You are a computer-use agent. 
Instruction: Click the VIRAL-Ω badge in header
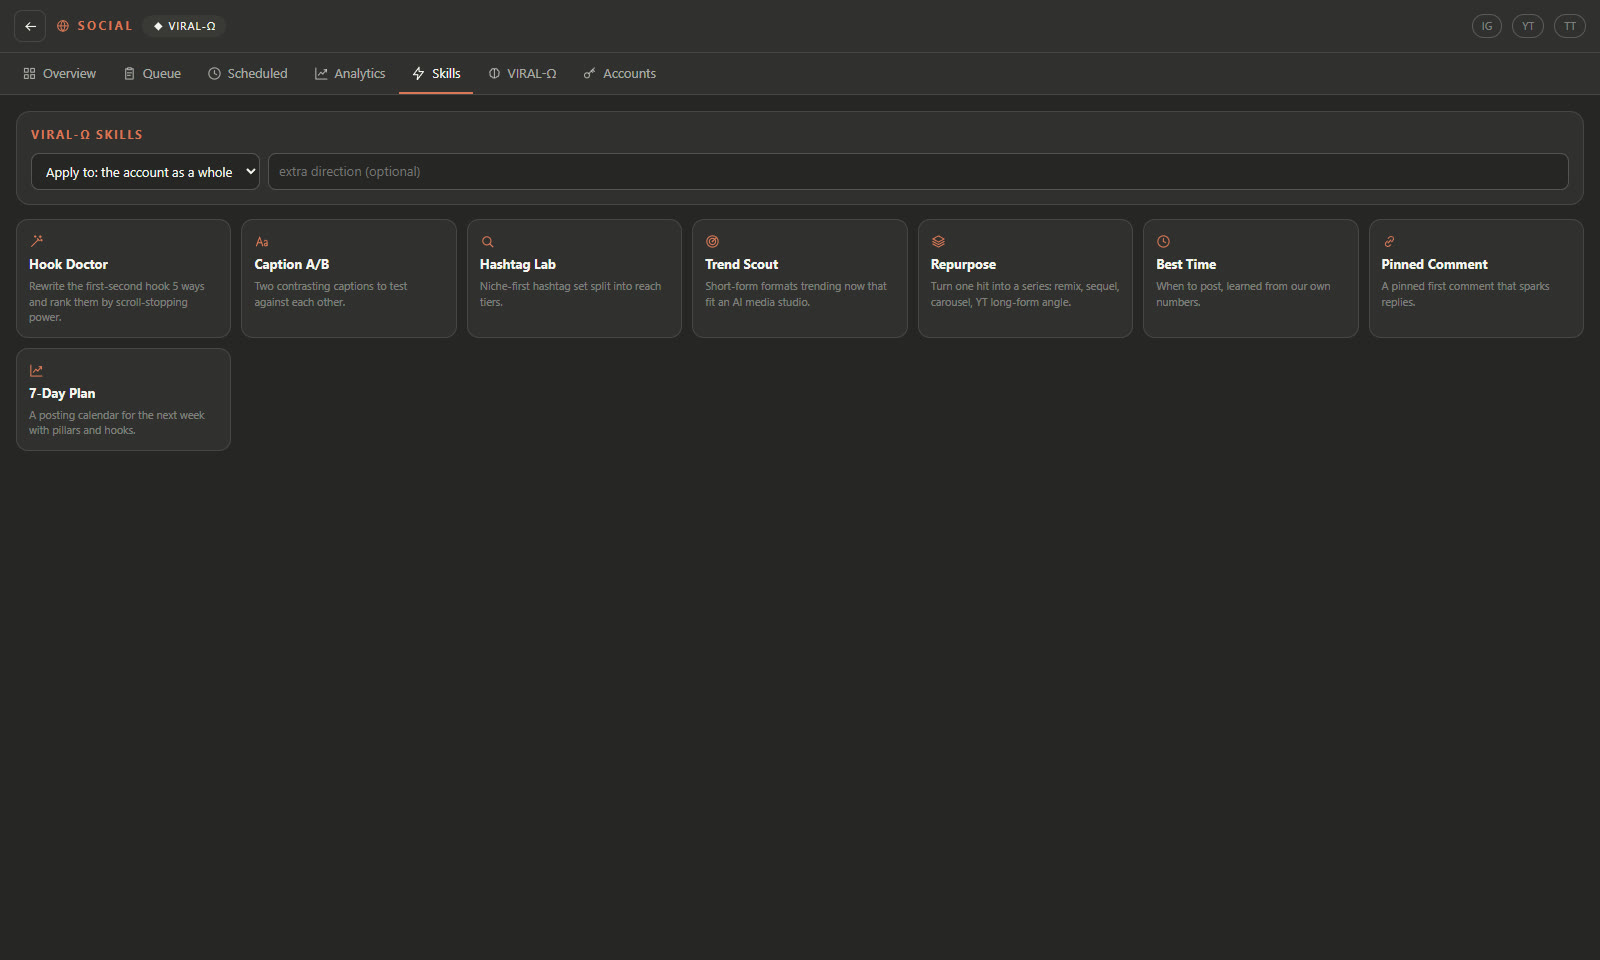185,26
